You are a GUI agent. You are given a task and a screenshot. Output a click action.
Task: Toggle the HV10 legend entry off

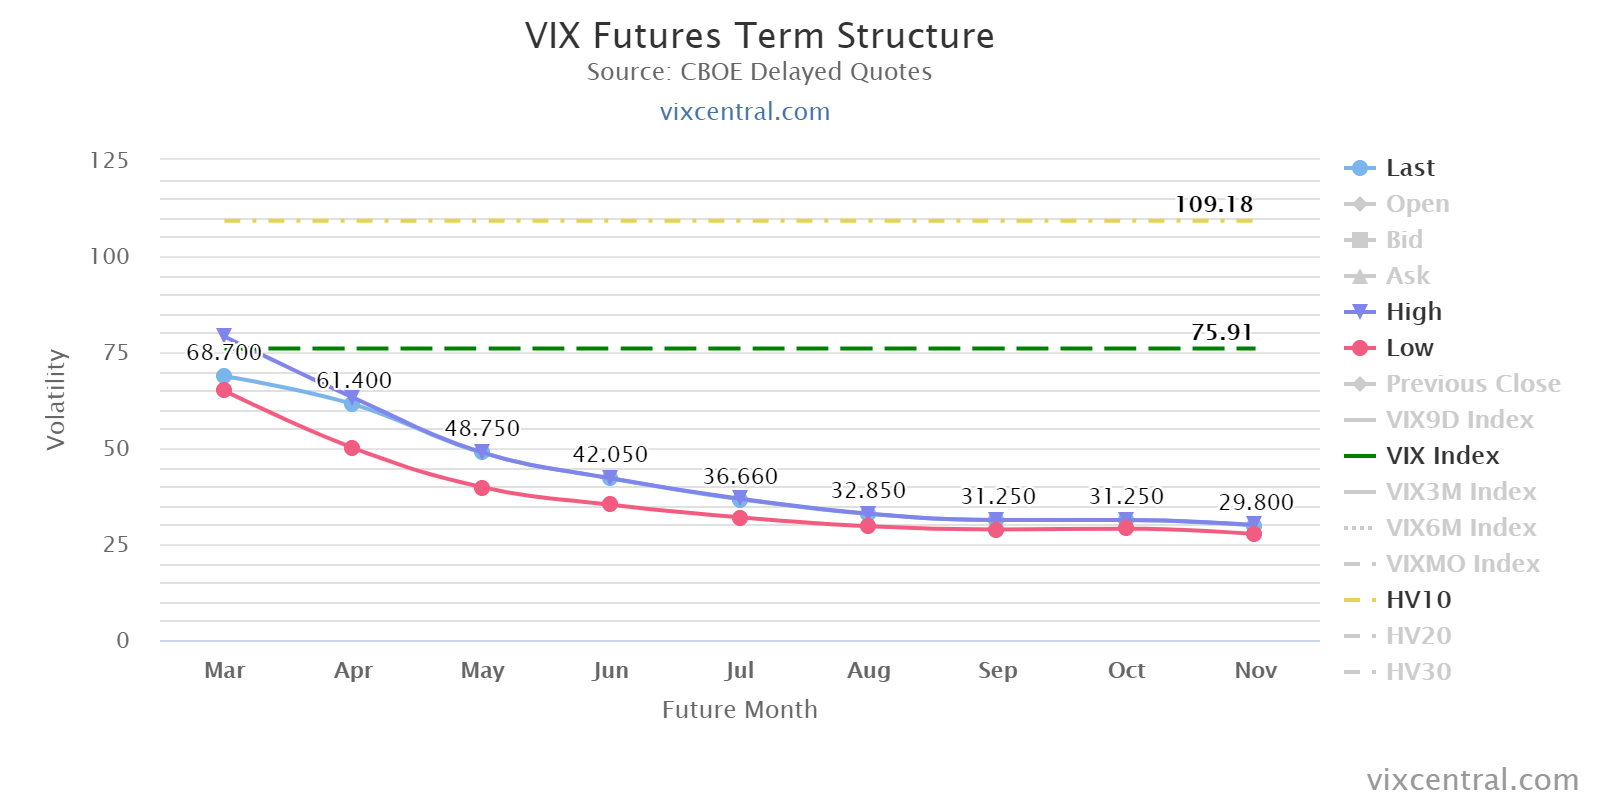coord(1418,600)
